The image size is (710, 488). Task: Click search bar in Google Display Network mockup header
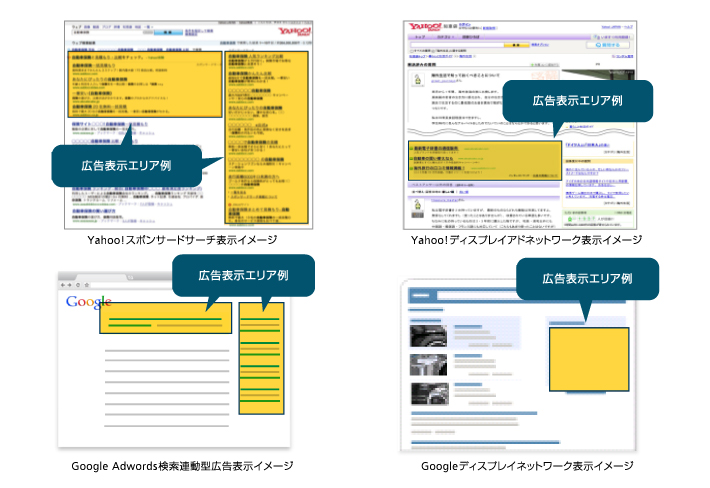pos(477,296)
